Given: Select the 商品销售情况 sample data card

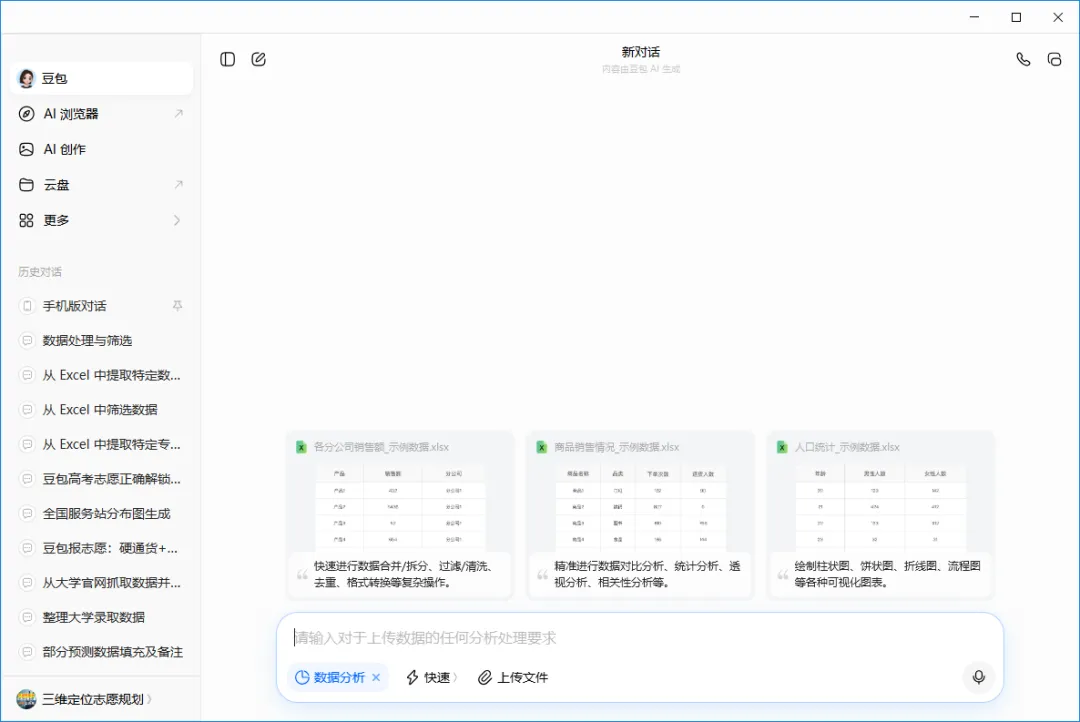Looking at the screenshot, I should 641,515.
